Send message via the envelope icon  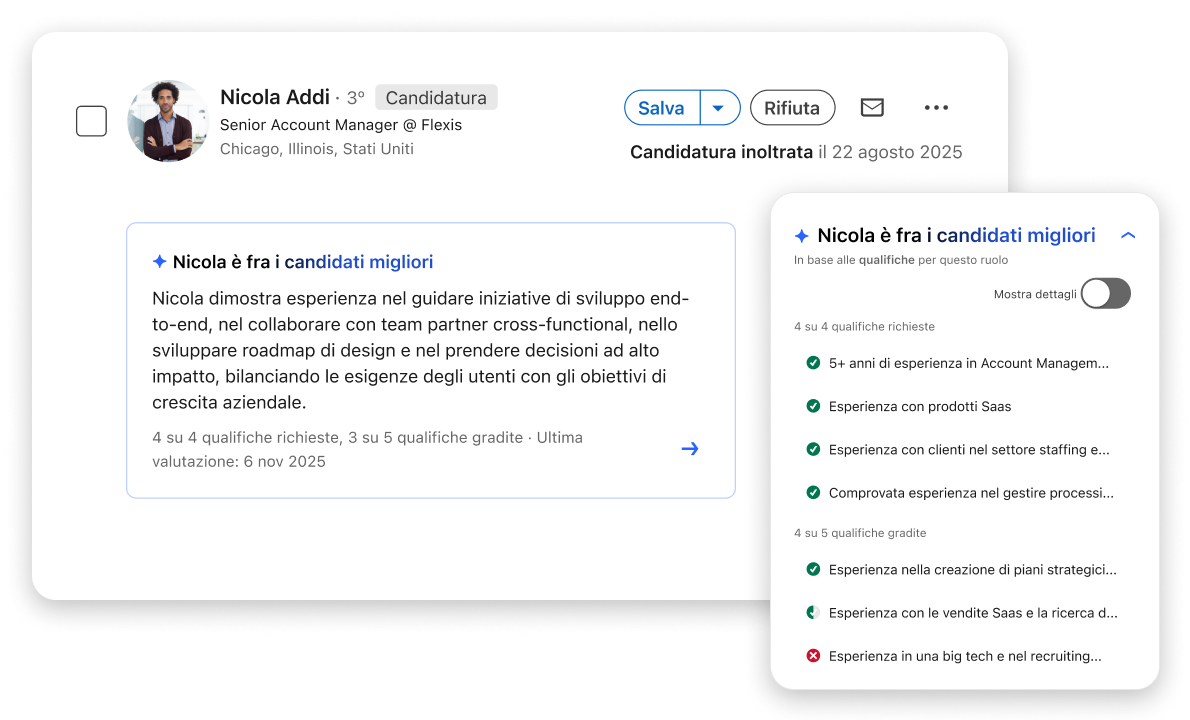click(x=872, y=108)
